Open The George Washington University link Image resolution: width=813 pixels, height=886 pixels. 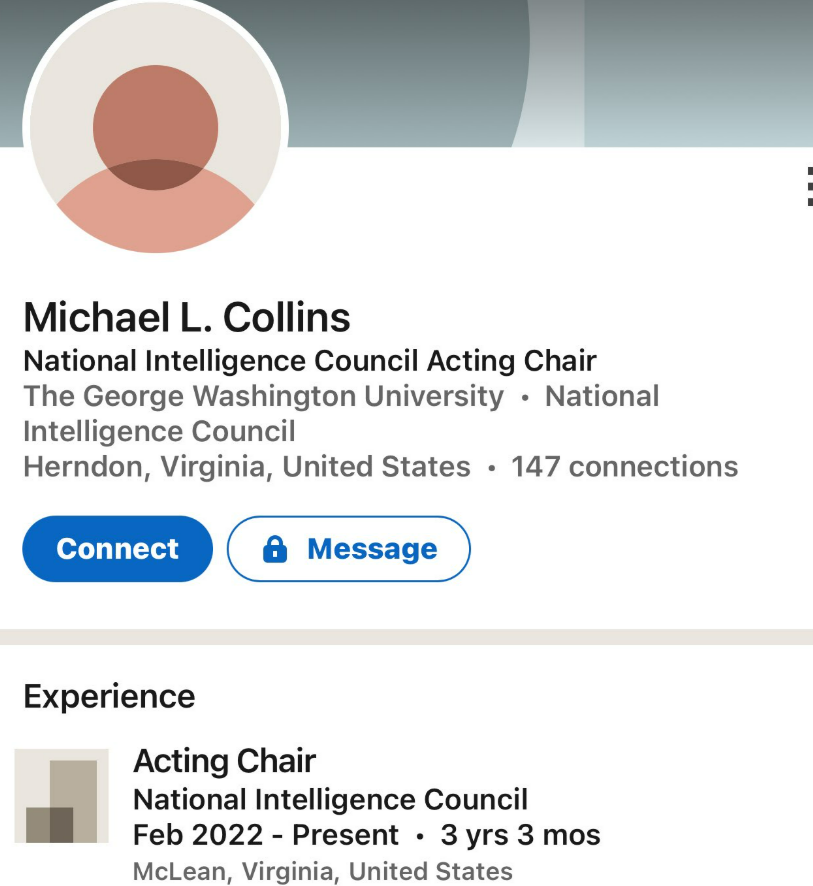[263, 396]
